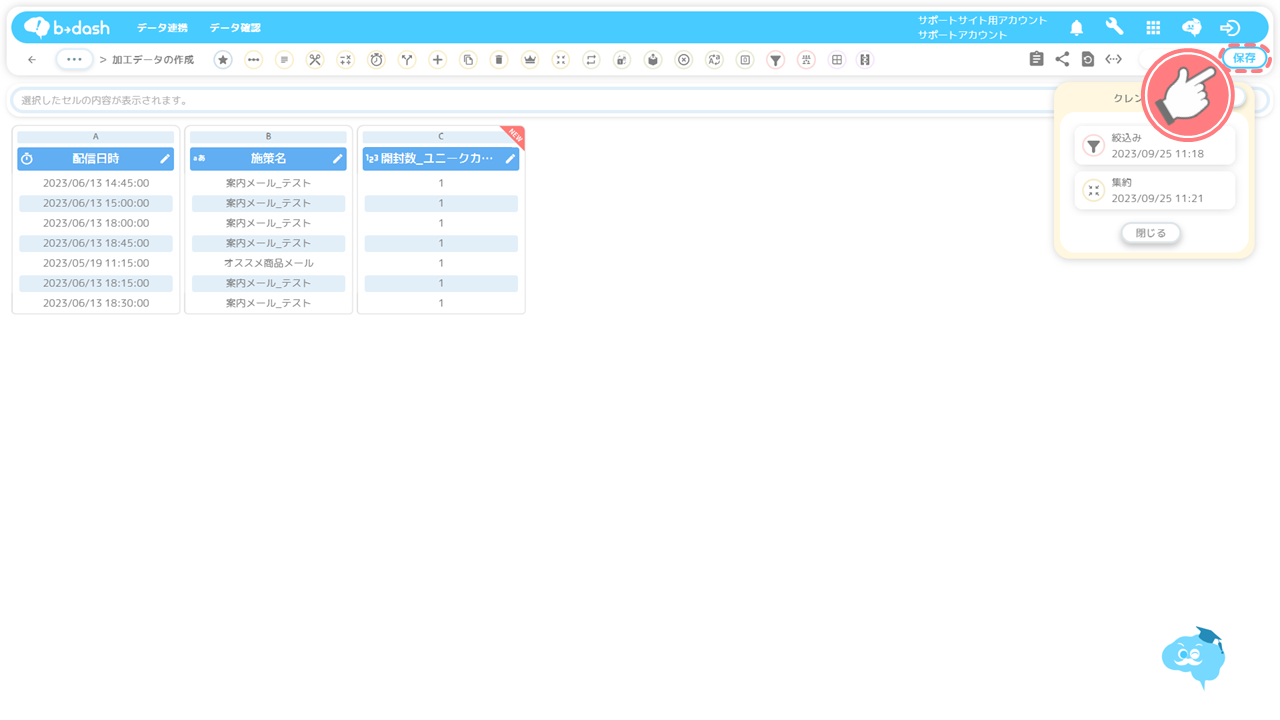
Task: Open the データ連携 menu
Action: coord(162,28)
